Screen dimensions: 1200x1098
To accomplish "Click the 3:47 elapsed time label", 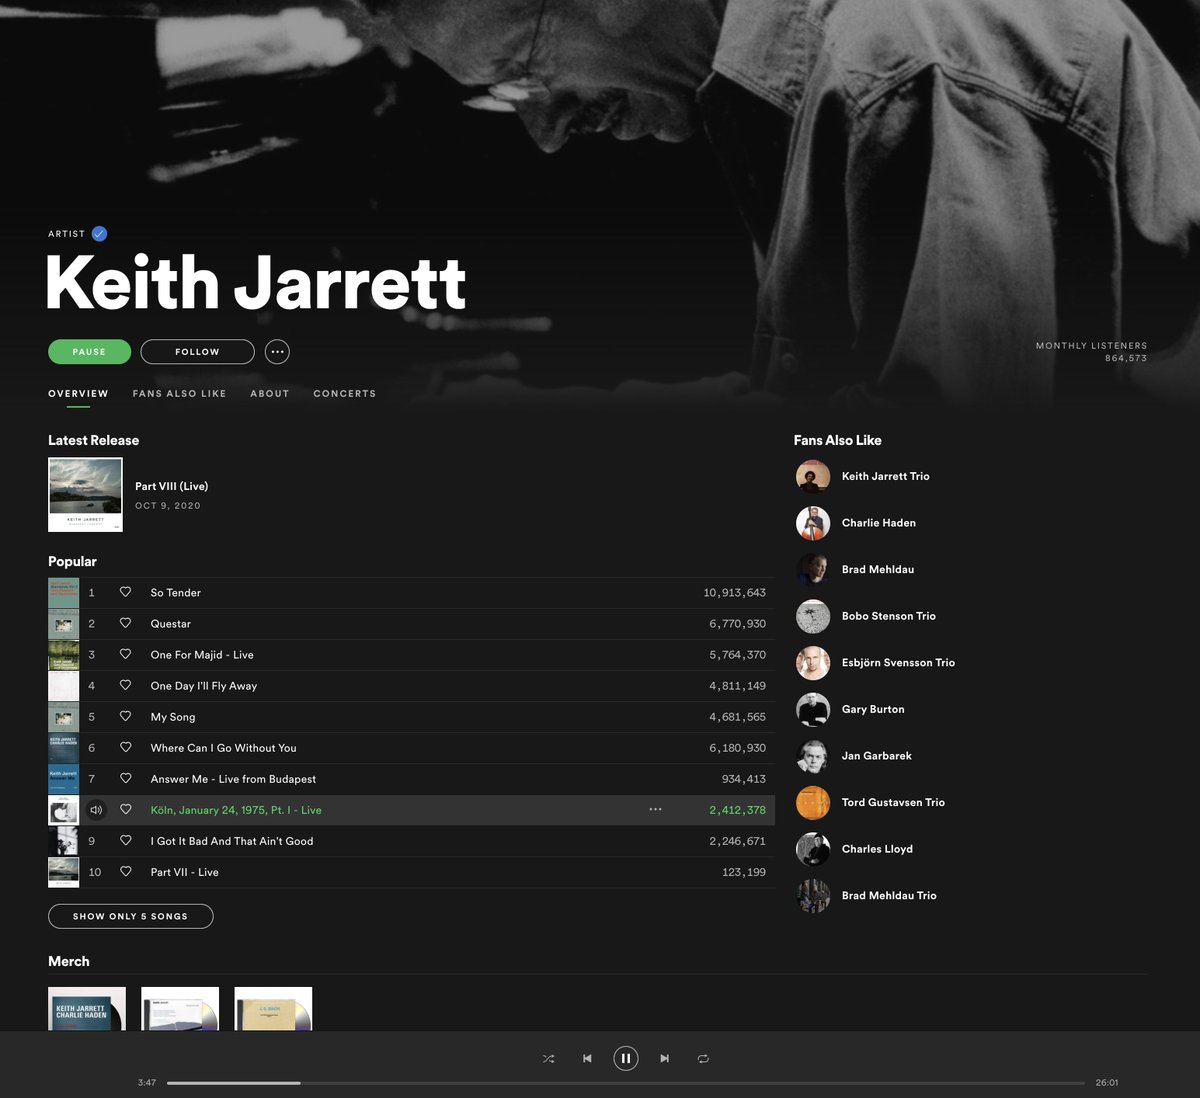I will 147,1083.
